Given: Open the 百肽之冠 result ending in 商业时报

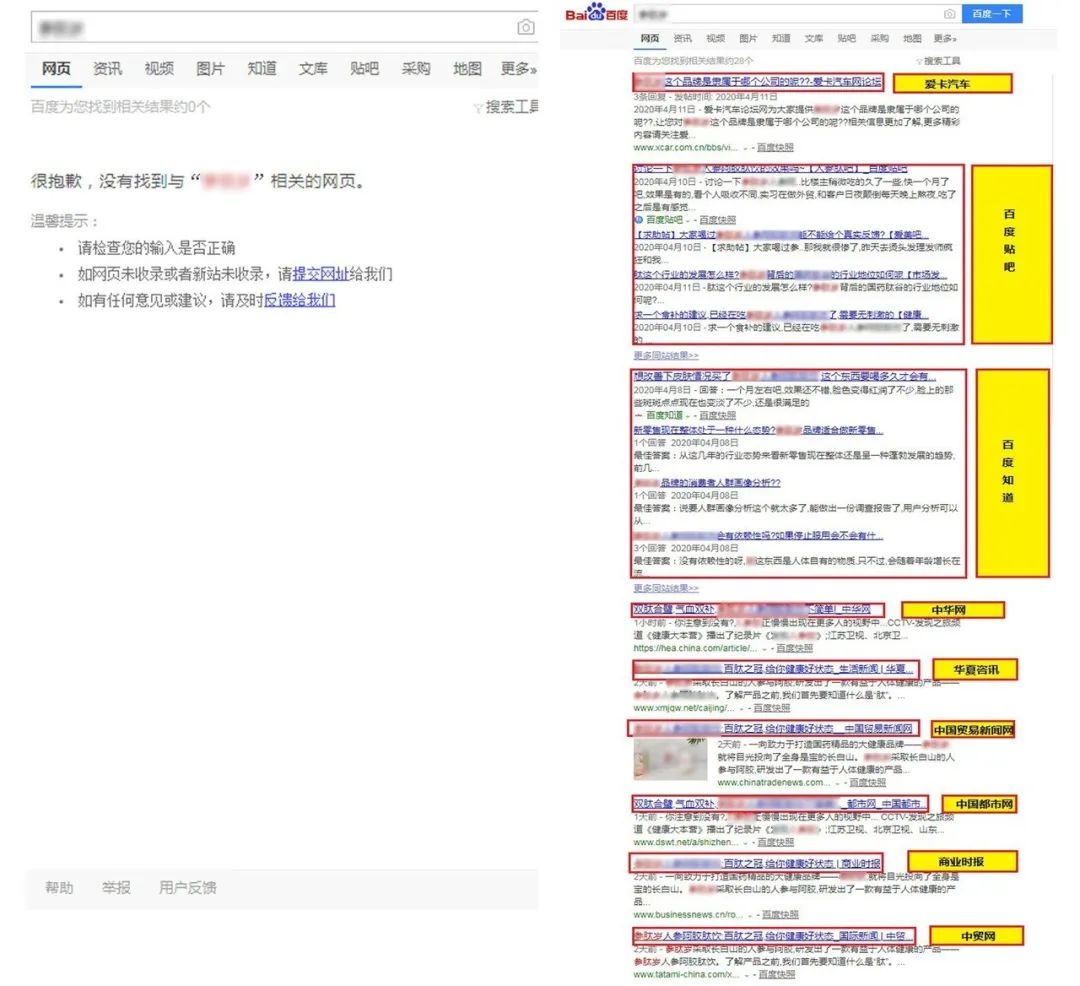Looking at the screenshot, I should pos(757,863).
